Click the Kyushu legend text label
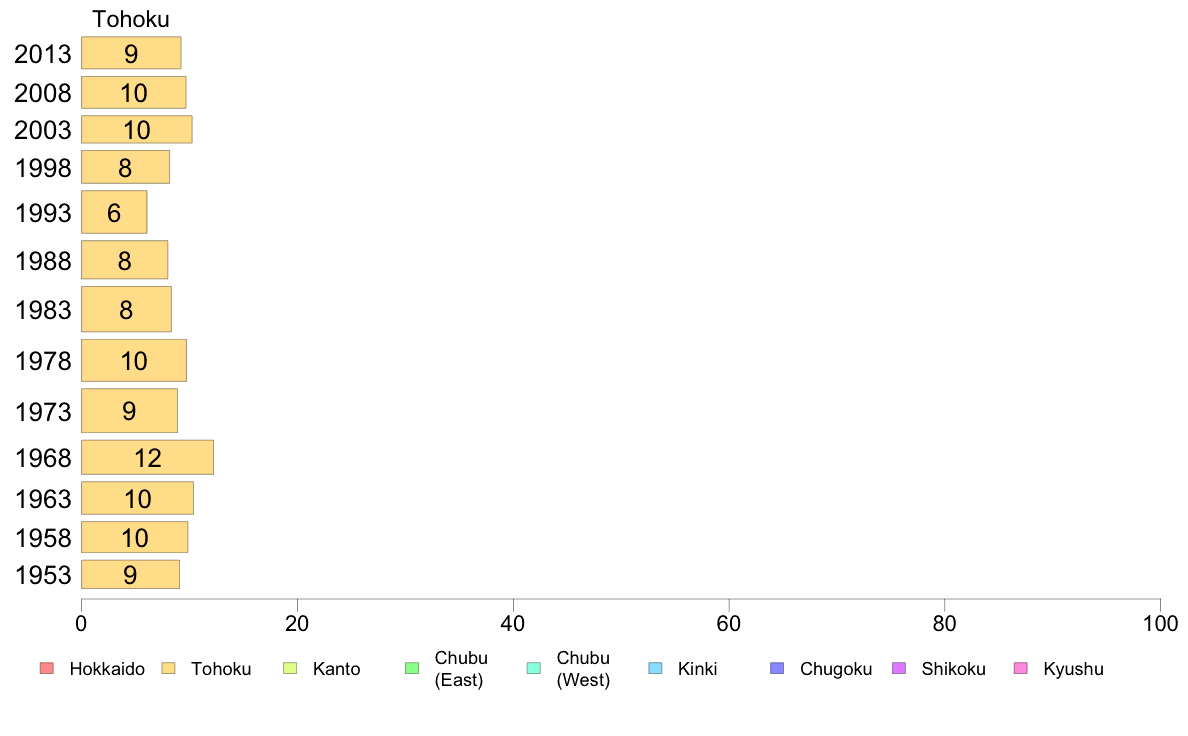 click(1073, 669)
